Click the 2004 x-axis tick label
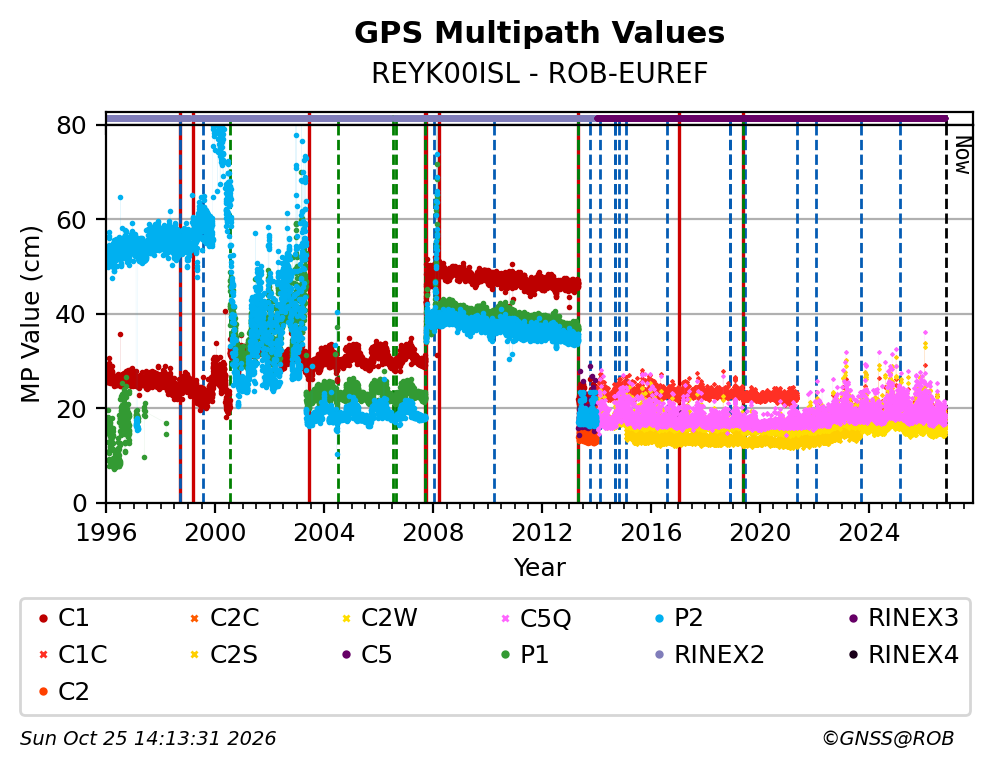 pos(324,533)
